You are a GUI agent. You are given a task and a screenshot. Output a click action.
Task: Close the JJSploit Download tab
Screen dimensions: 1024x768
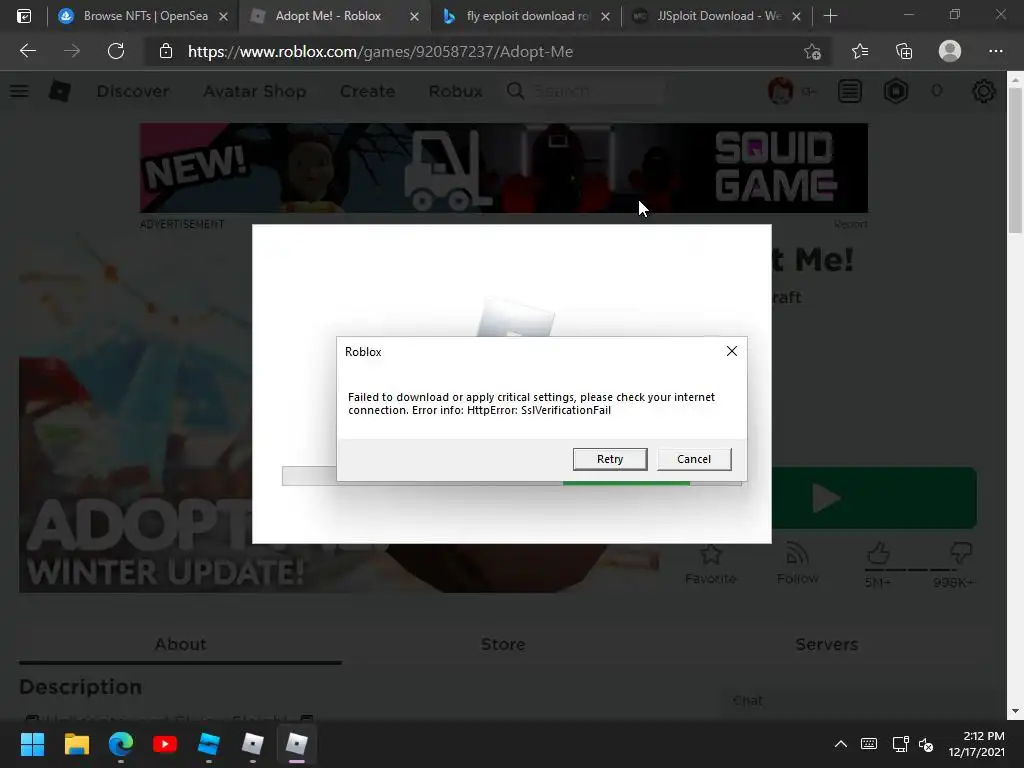click(796, 16)
